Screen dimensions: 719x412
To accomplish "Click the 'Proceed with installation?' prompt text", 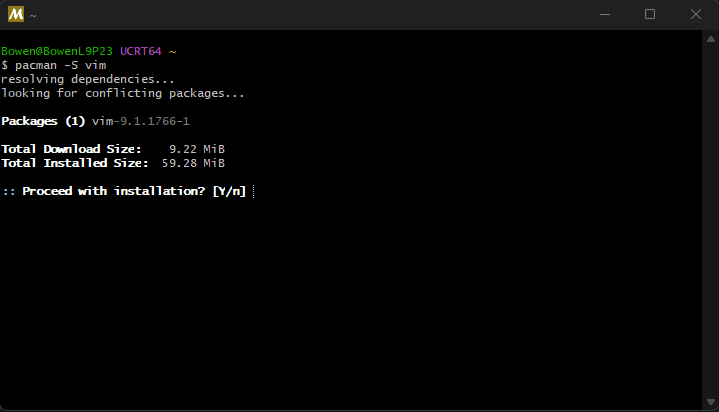I will [114, 191].
